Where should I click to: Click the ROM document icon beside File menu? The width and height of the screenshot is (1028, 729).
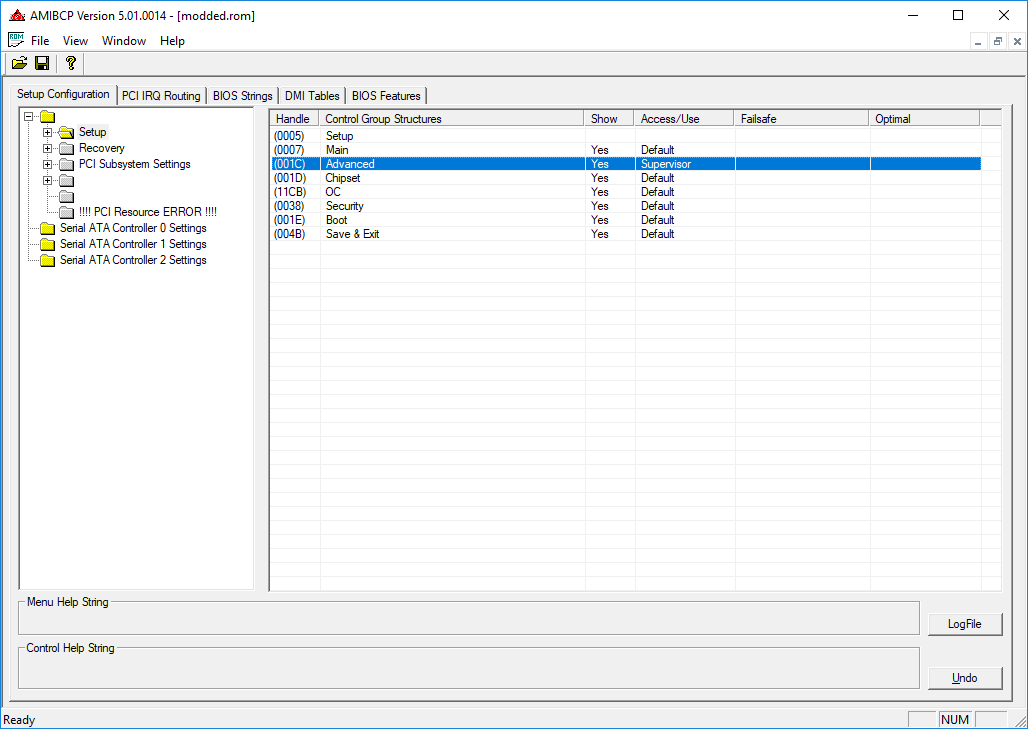click(16, 40)
